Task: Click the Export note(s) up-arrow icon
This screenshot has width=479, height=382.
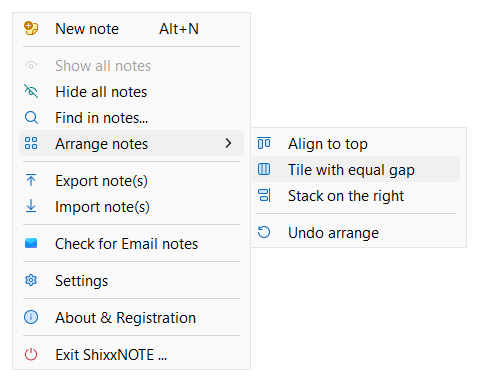Action: click(31, 180)
